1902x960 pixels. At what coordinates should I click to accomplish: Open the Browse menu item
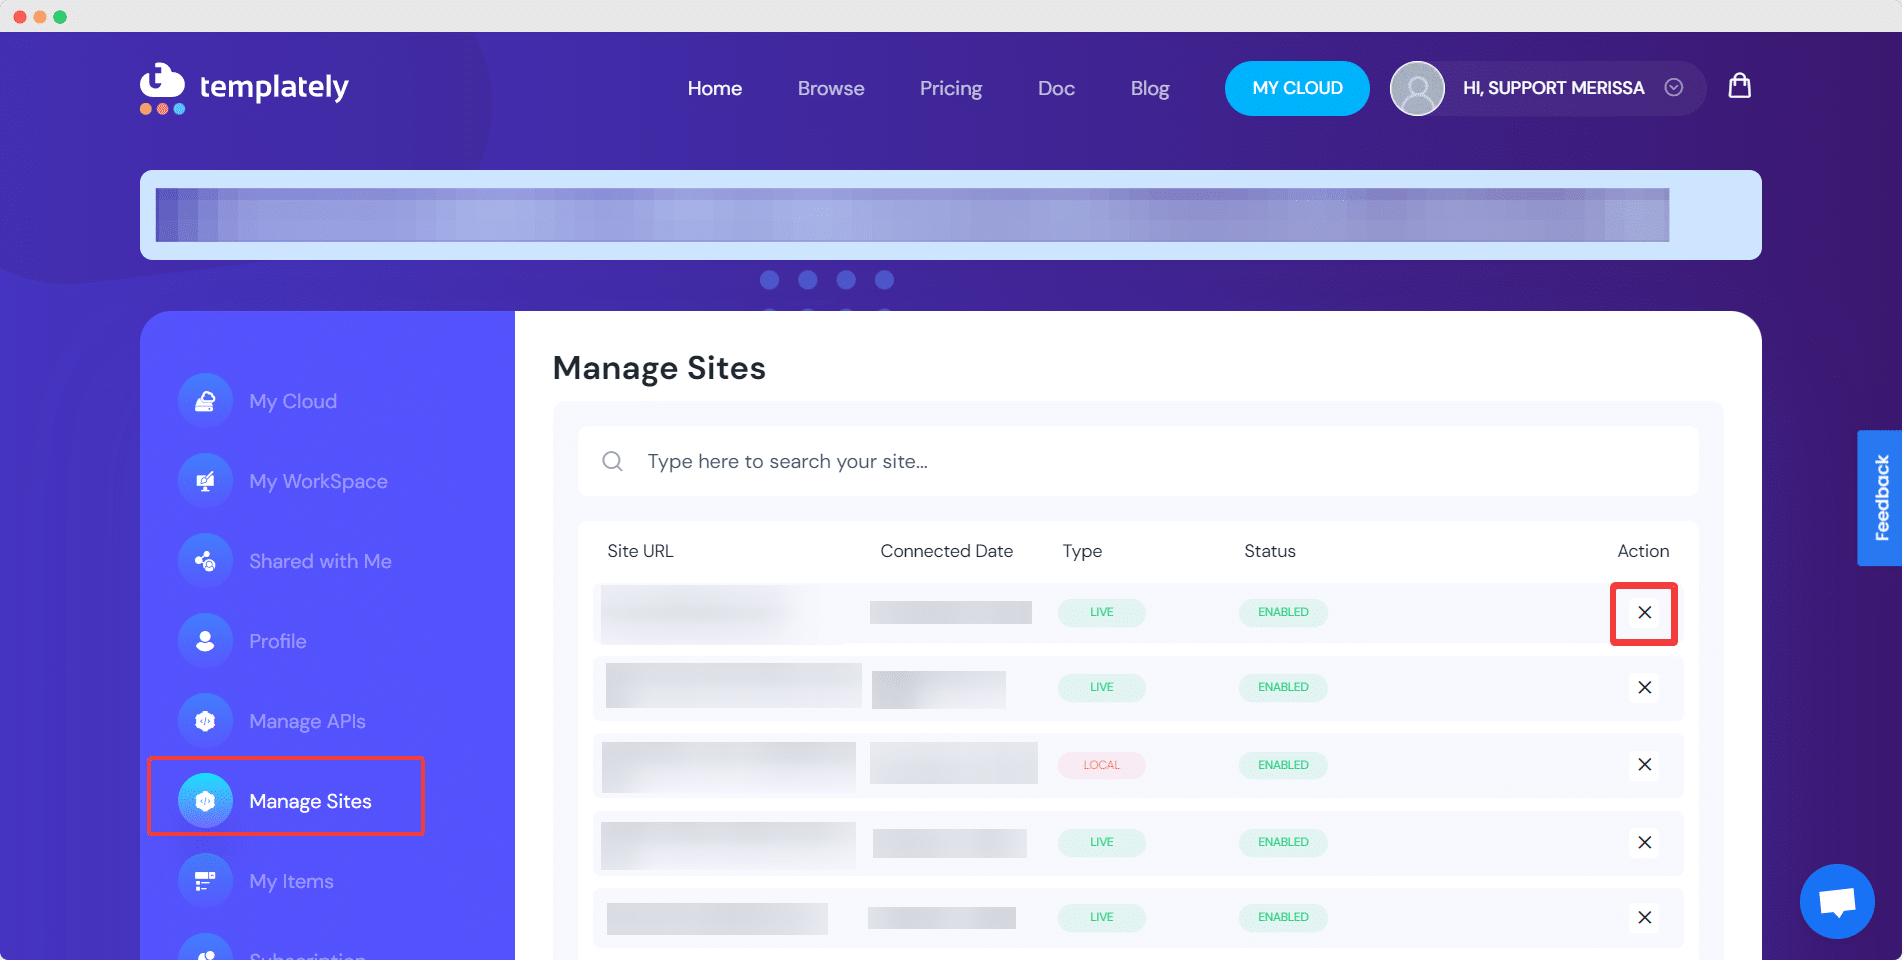pyautogui.click(x=831, y=88)
